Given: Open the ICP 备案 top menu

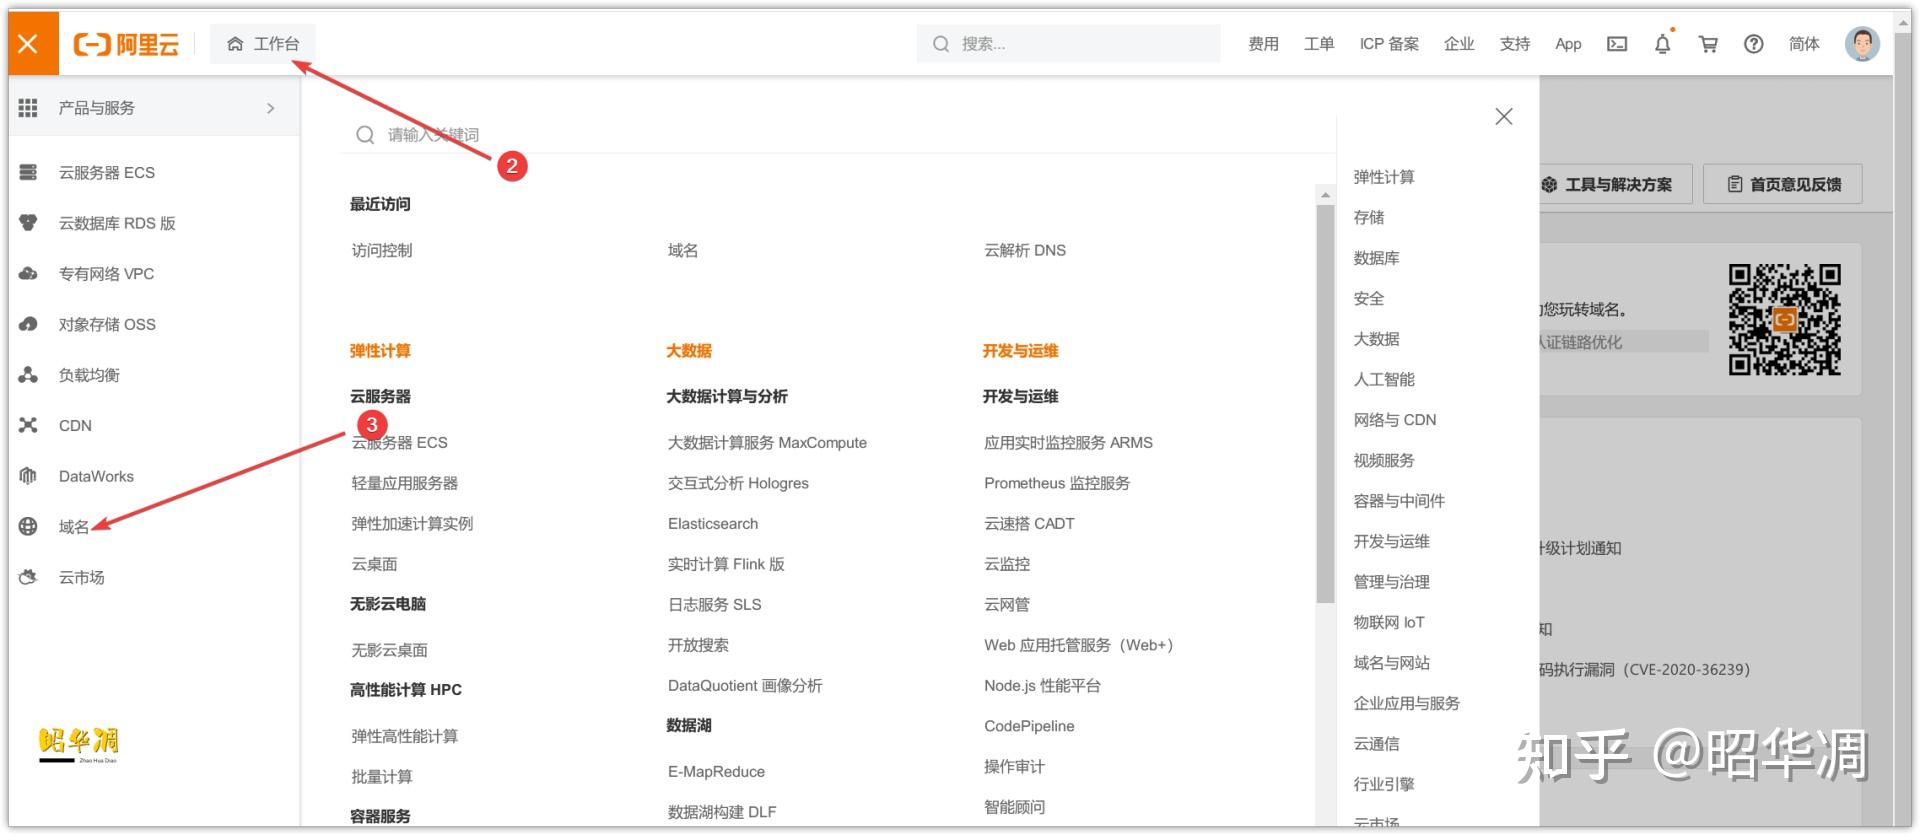Looking at the screenshot, I should 1389,44.
